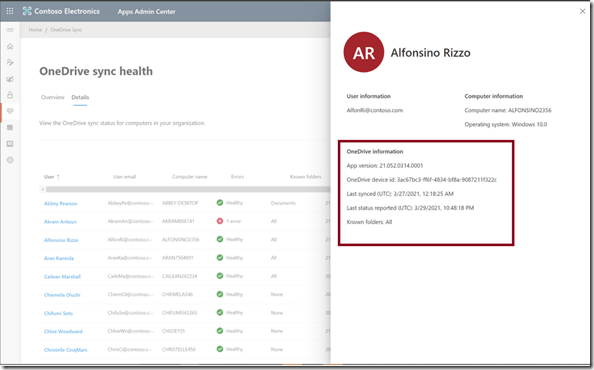The width and height of the screenshot is (594, 370).
Task: Click the AR avatar circle
Action: (x=364, y=52)
